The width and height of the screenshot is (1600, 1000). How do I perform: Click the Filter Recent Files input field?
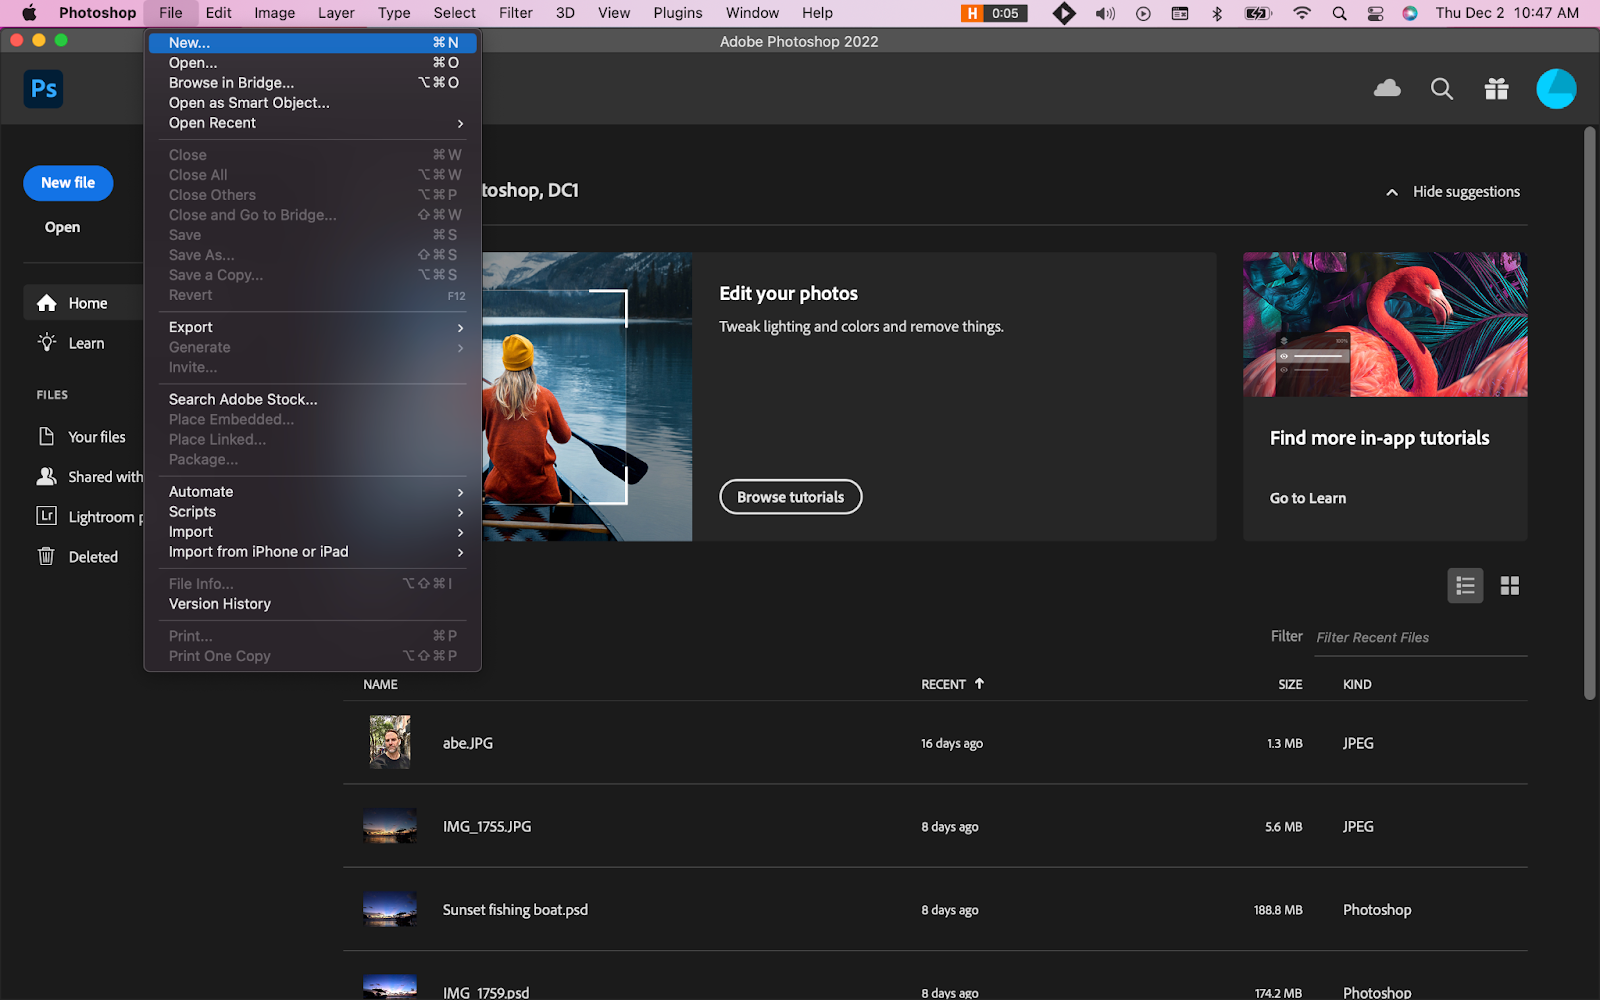tap(1421, 637)
